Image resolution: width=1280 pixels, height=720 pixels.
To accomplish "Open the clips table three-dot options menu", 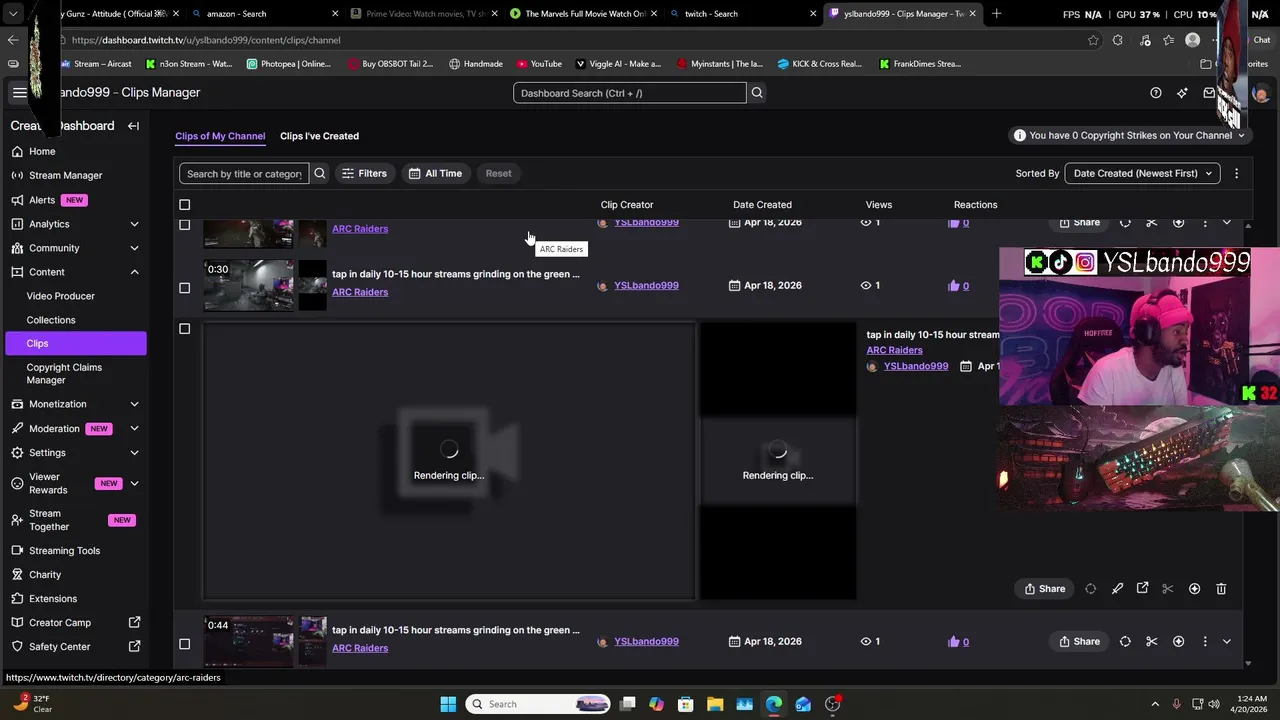I will pyautogui.click(x=1236, y=174).
